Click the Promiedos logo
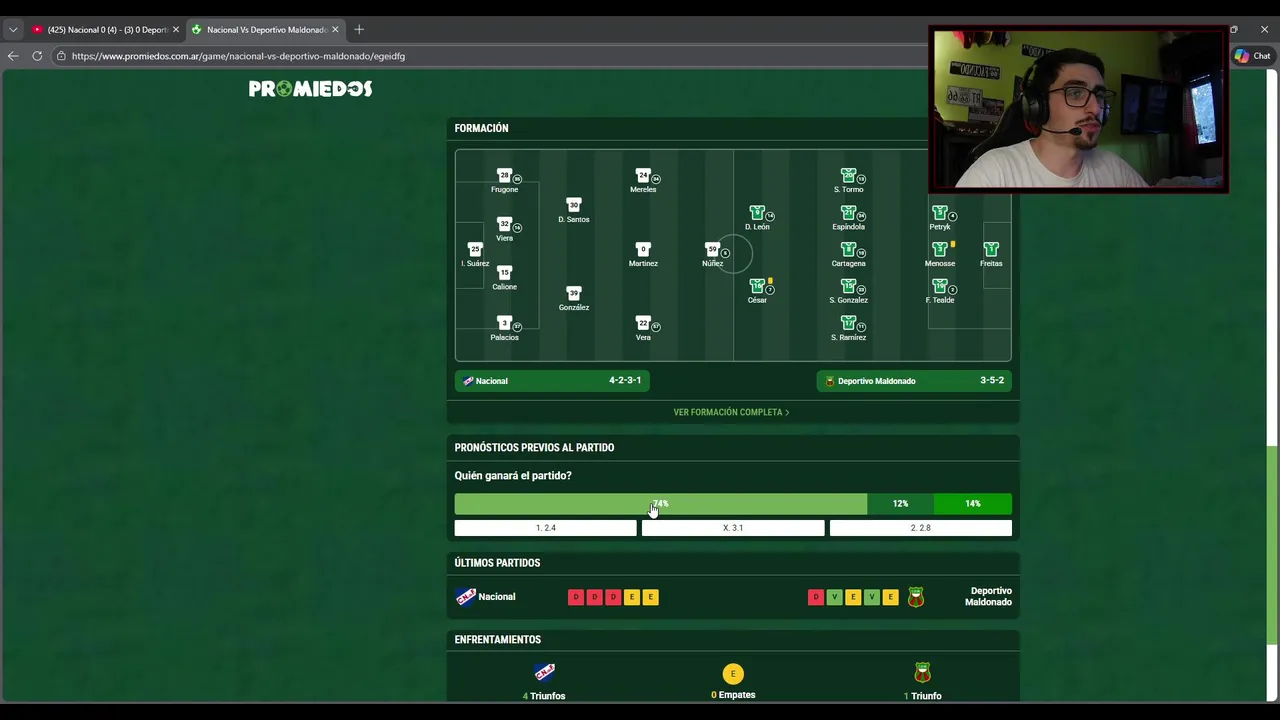Screen dimensions: 1280x720 310,89
